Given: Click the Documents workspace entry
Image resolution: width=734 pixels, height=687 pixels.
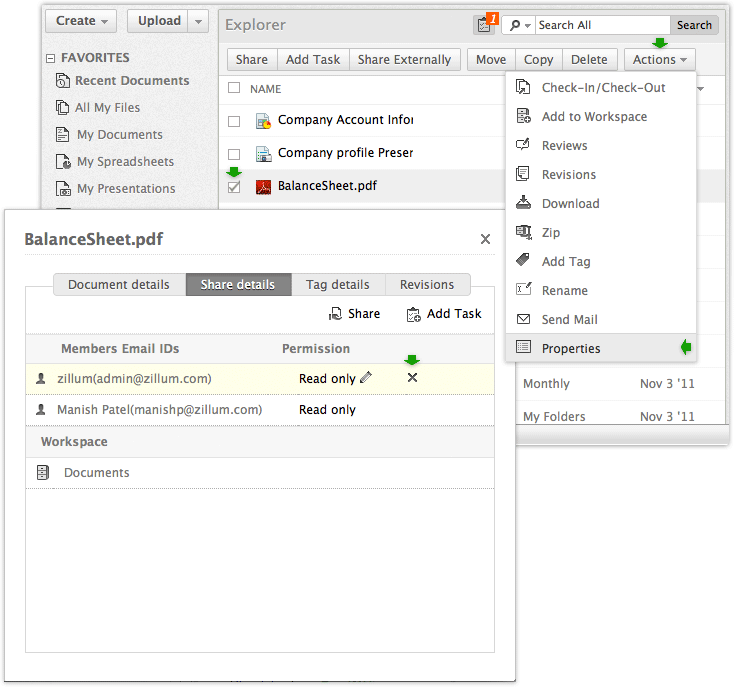Looking at the screenshot, I should pyautogui.click(x=260, y=473).
